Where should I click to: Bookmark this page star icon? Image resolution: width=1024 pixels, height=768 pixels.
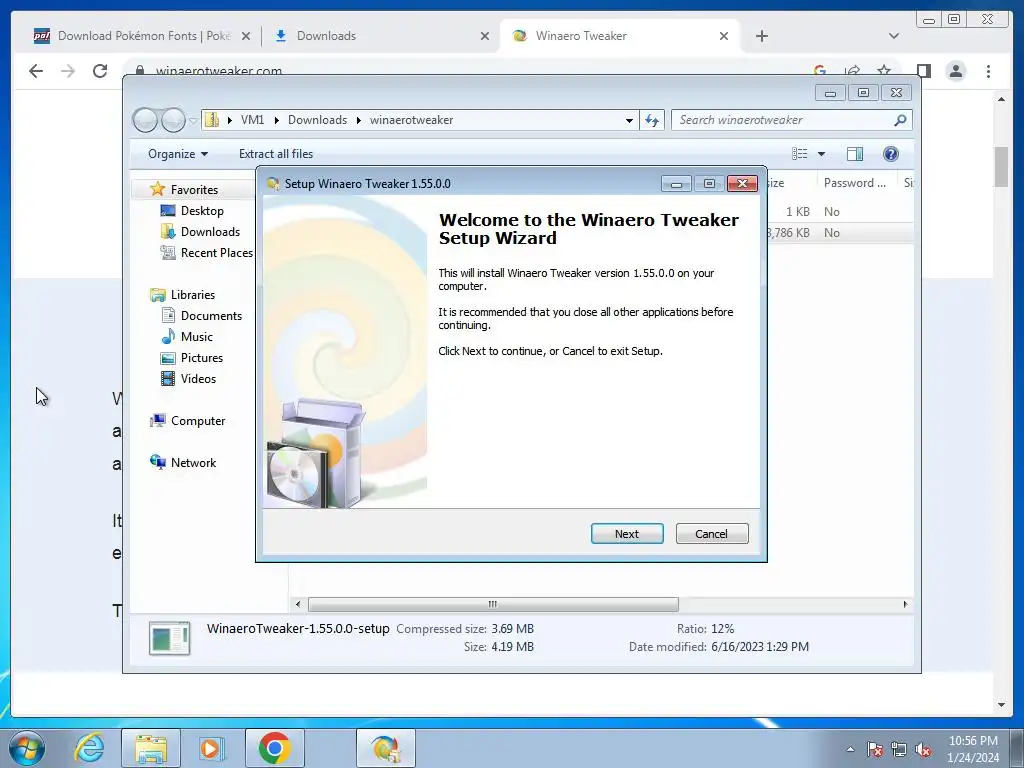pyautogui.click(x=884, y=71)
